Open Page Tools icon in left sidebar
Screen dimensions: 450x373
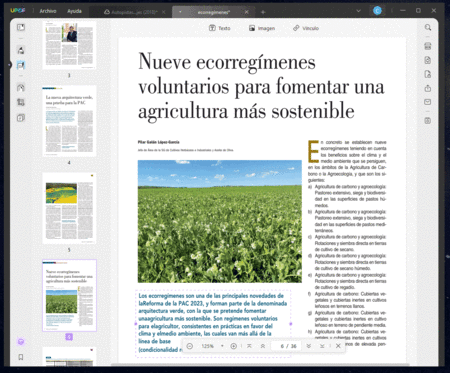click(21, 118)
